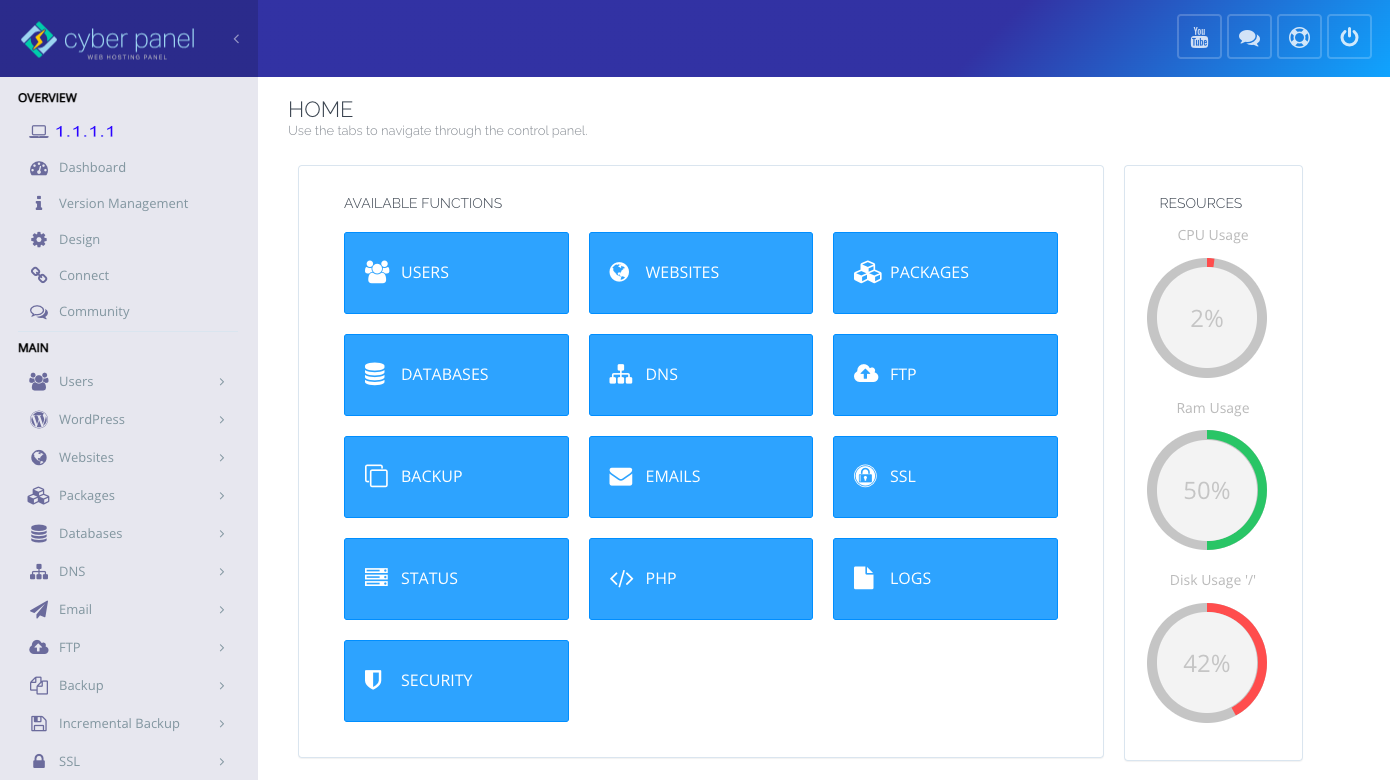
Task: Click the WordPress icon in the sidebar
Action: click(x=37, y=419)
